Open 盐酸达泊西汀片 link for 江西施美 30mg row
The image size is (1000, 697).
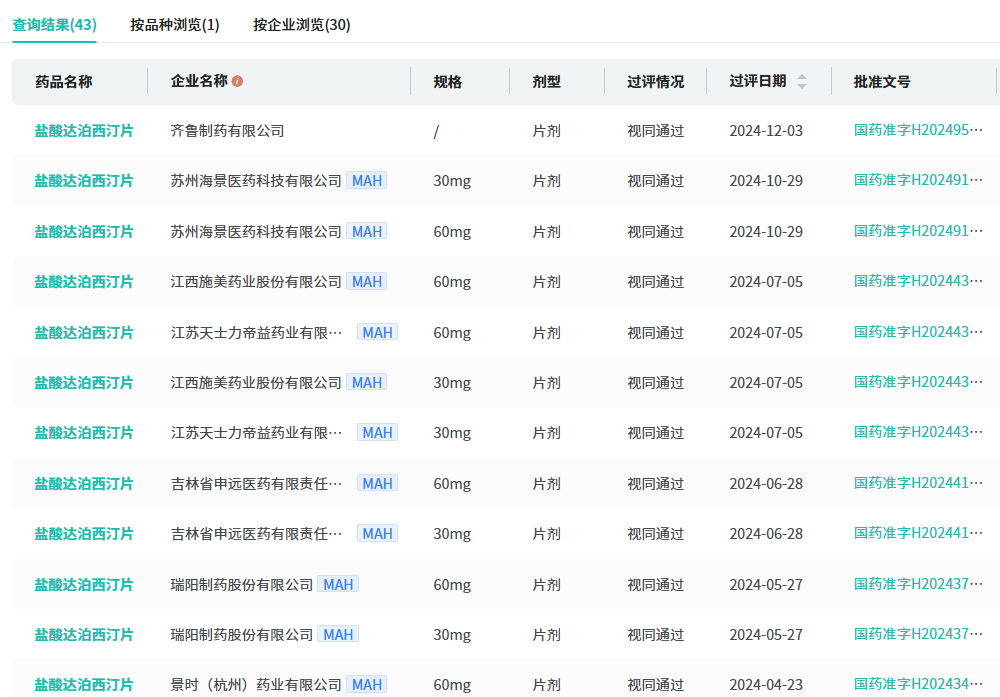(84, 383)
